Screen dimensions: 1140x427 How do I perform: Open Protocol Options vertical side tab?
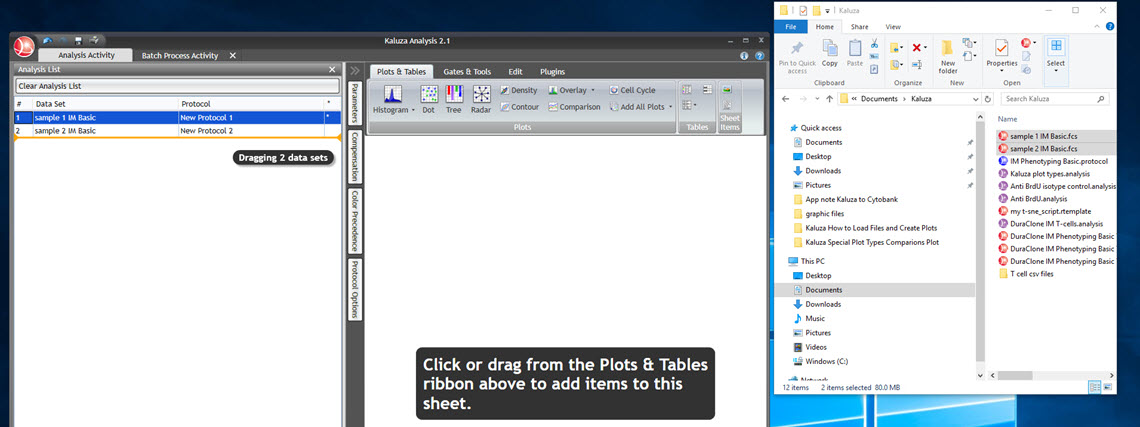[x=355, y=289]
